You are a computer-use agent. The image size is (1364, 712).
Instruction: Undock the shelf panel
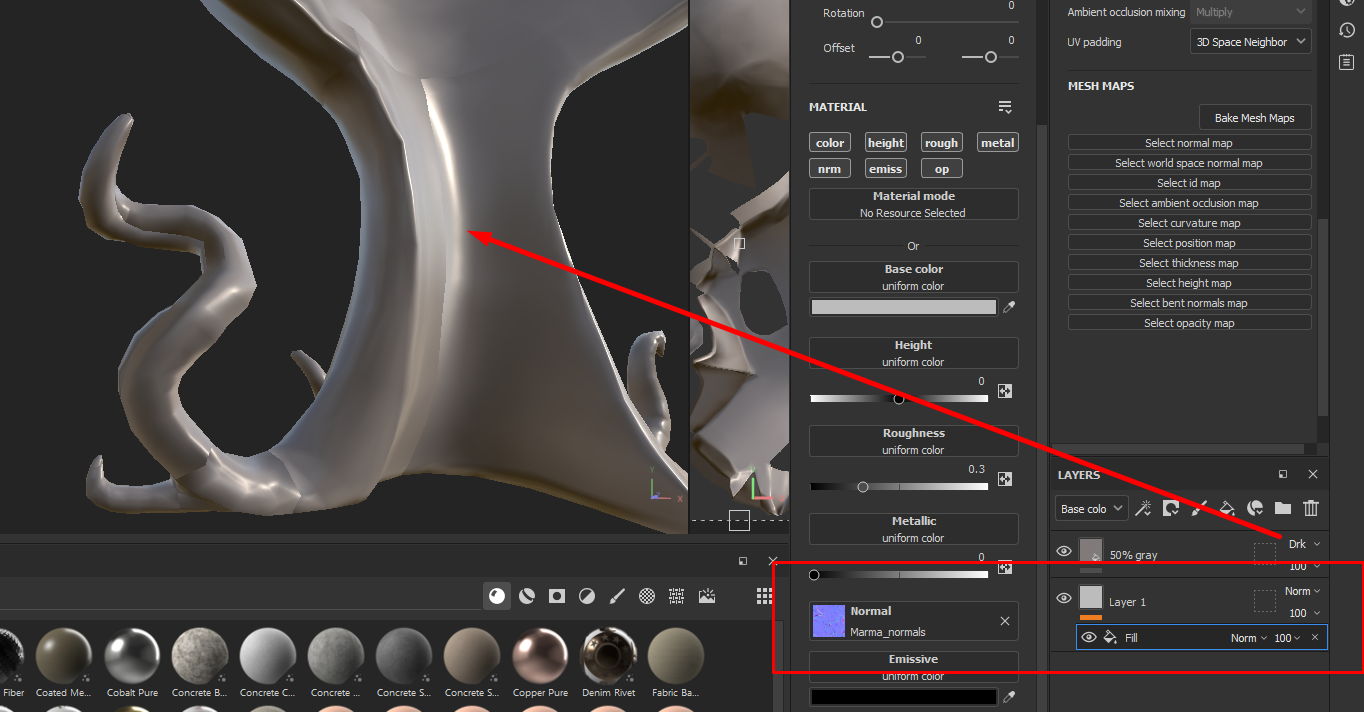(743, 561)
